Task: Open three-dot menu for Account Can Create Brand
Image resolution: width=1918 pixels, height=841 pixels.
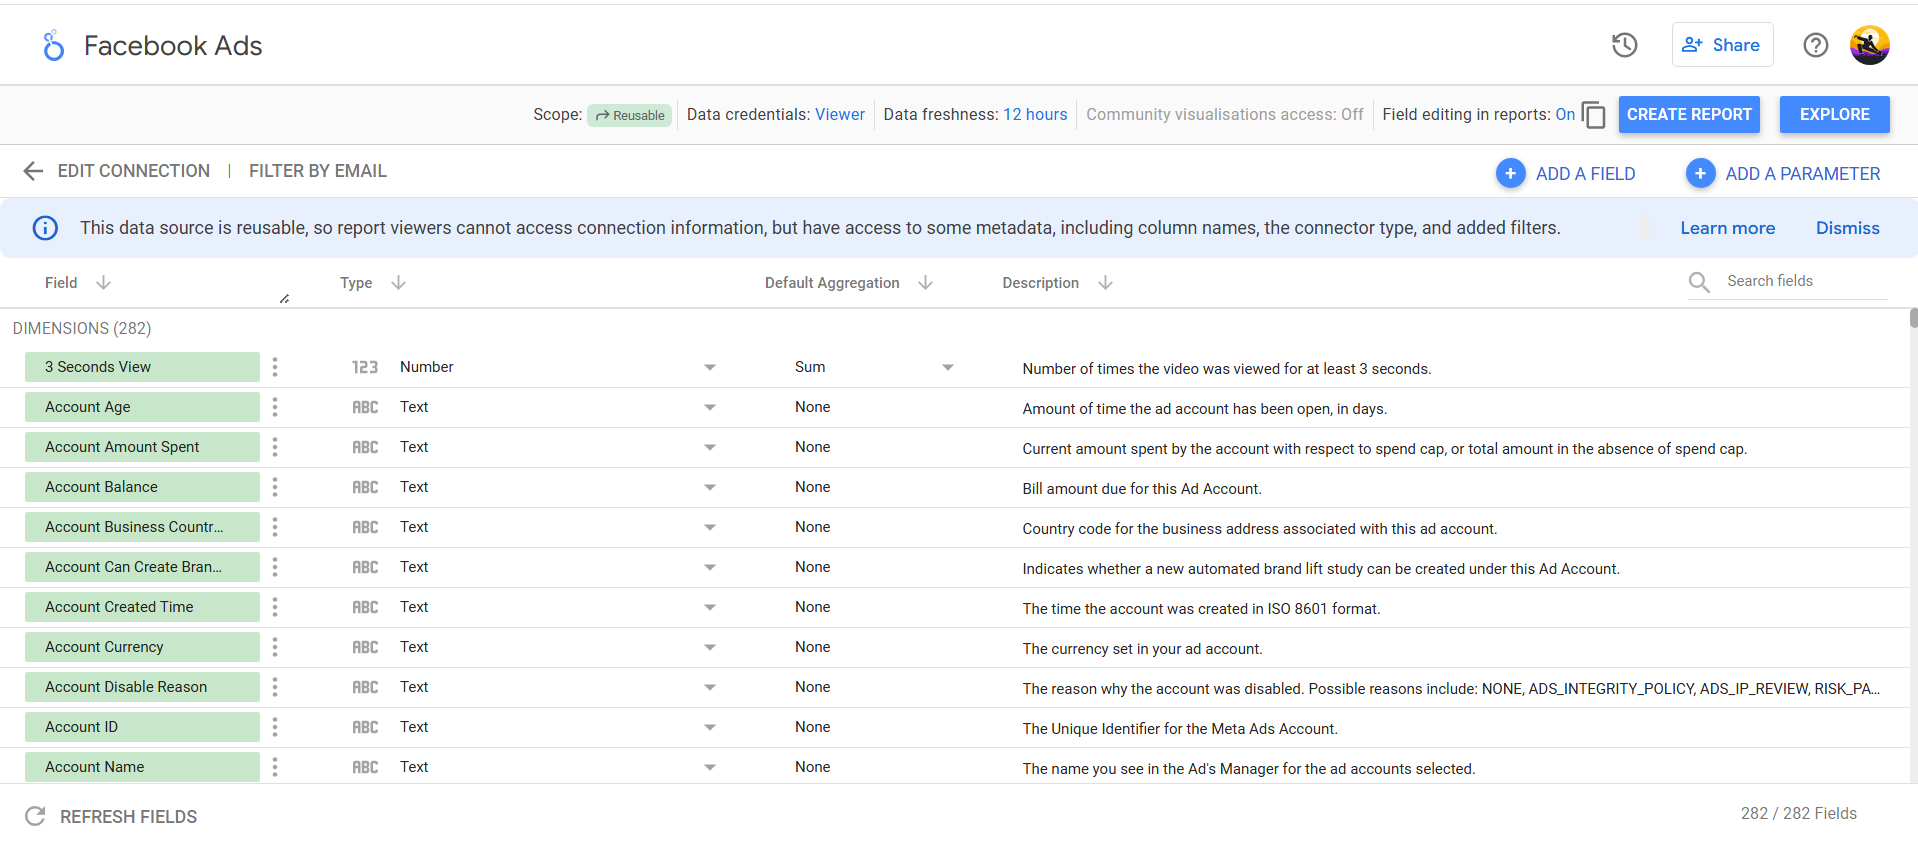Action: [275, 567]
